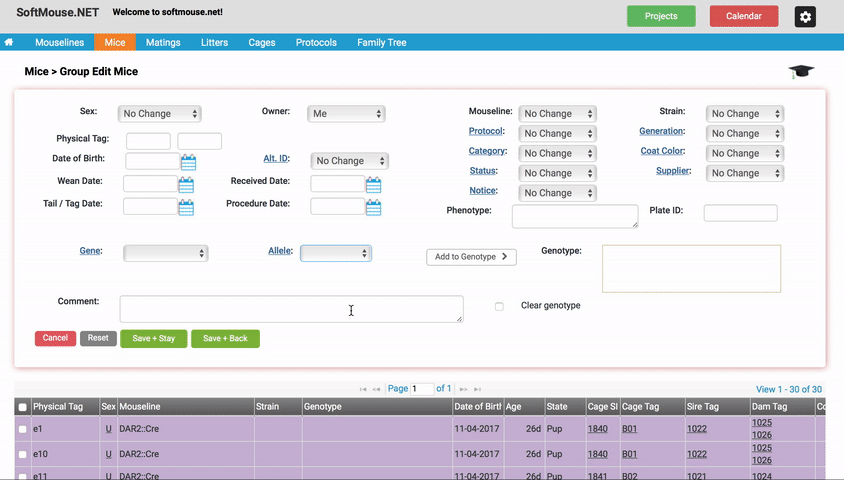Open the Wean Date calendar picker
The height and width of the screenshot is (480, 844).
coord(186,185)
